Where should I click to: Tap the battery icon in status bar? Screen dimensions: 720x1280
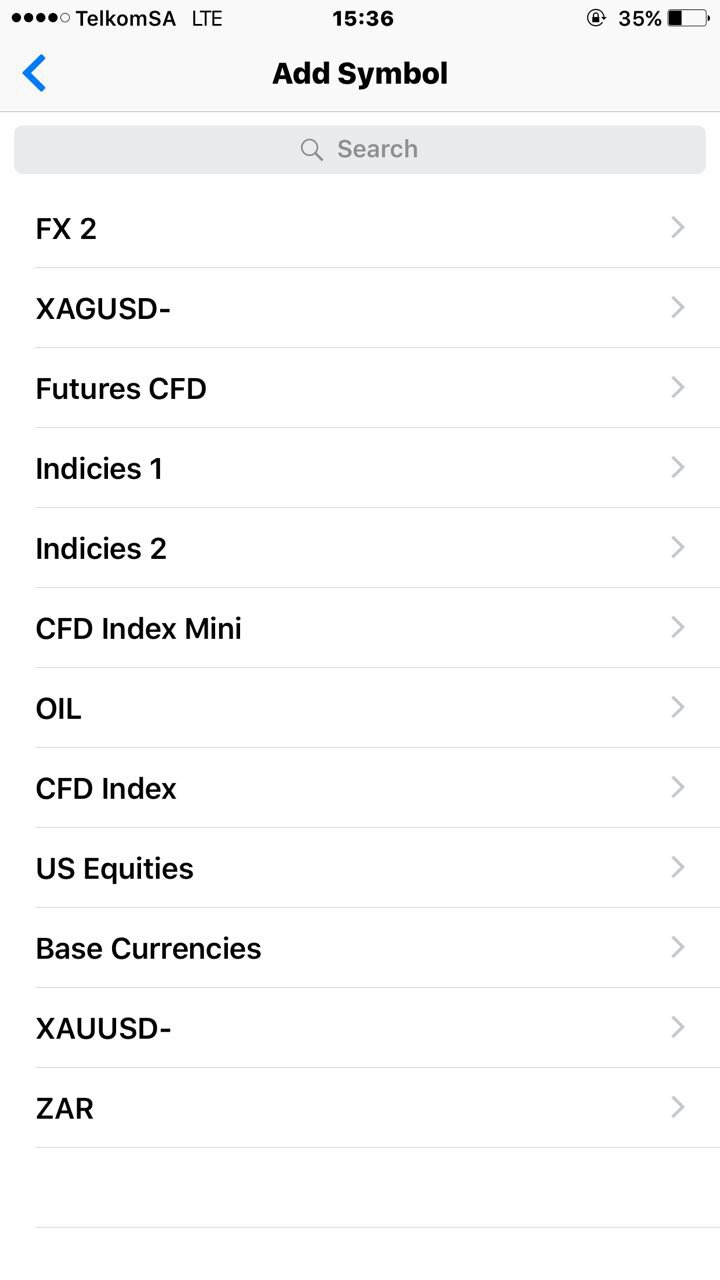688,18
